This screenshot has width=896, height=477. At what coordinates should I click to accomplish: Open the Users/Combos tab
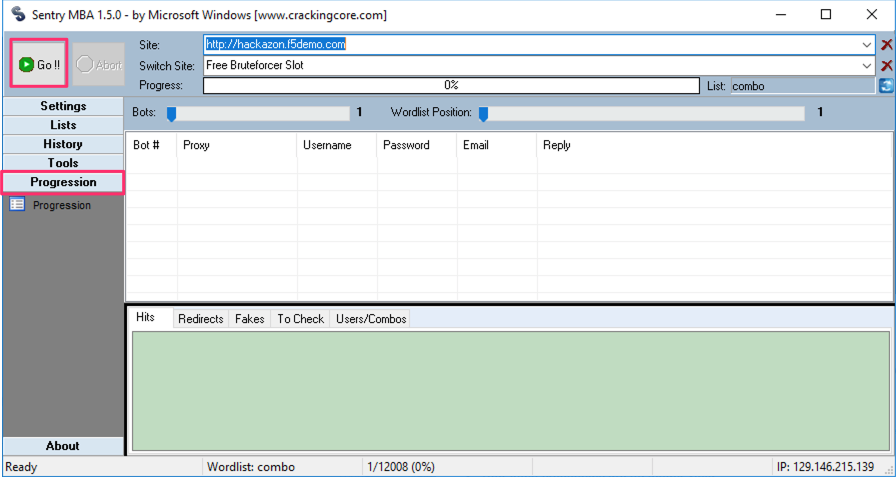click(371, 319)
